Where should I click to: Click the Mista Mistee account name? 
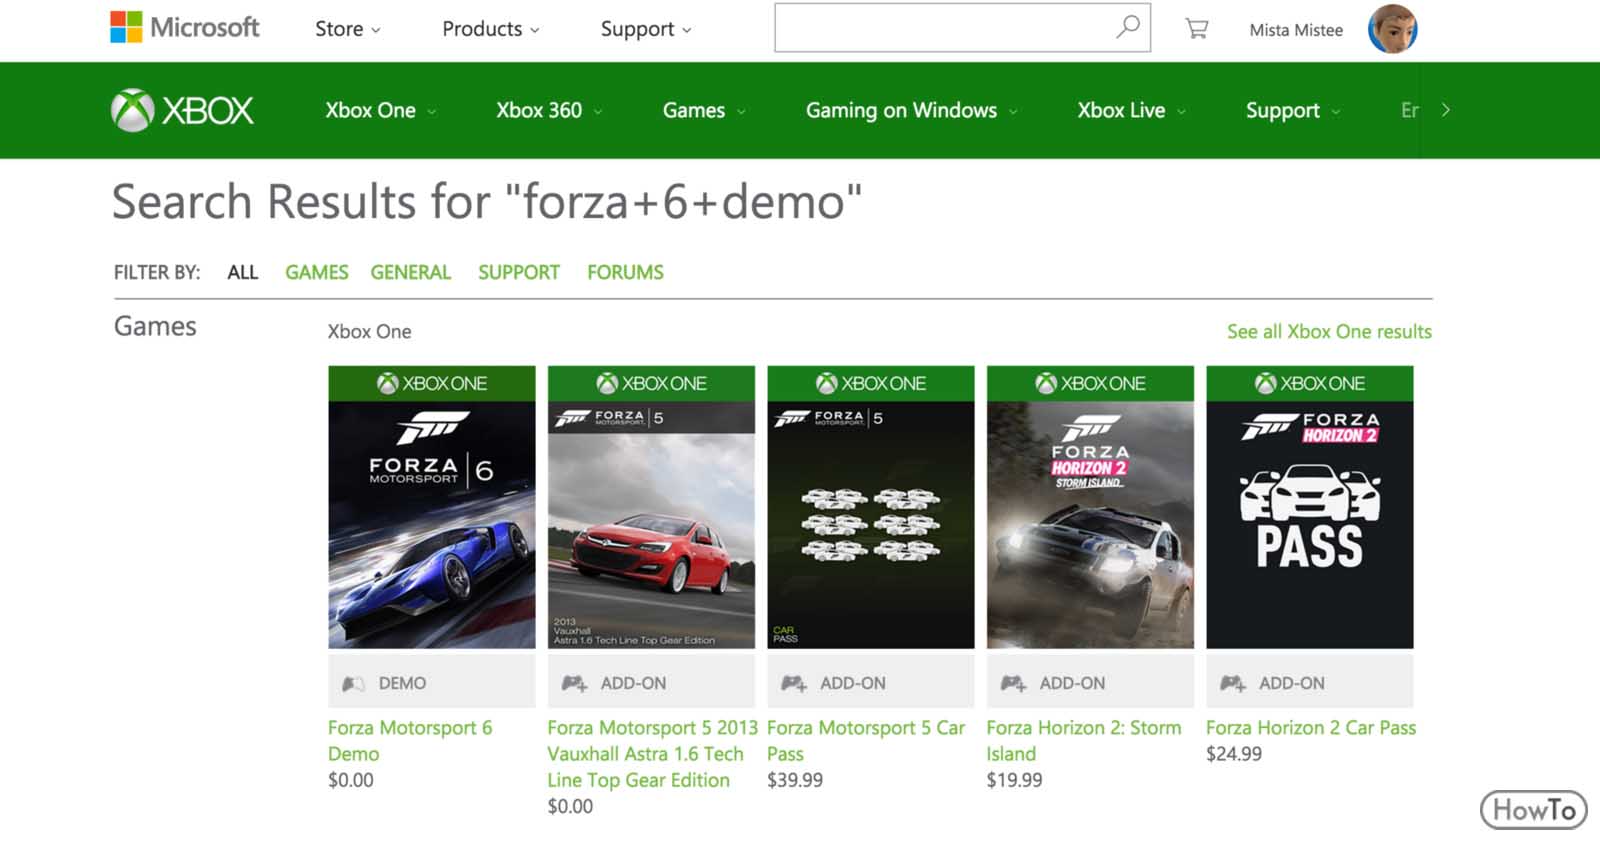pos(1296,30)
